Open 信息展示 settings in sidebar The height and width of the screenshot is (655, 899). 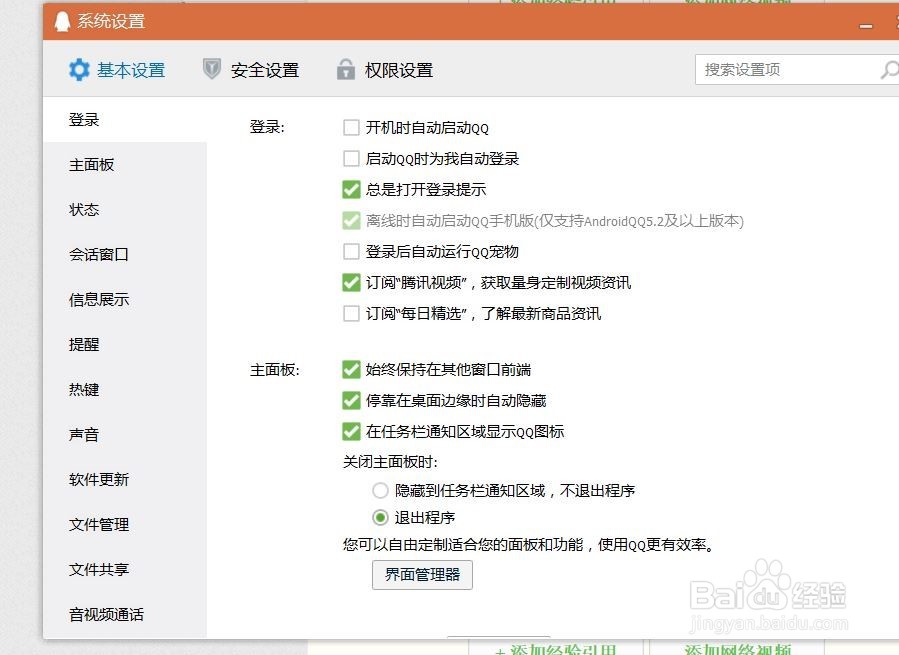pyautogui.click(x=125, y=300)
